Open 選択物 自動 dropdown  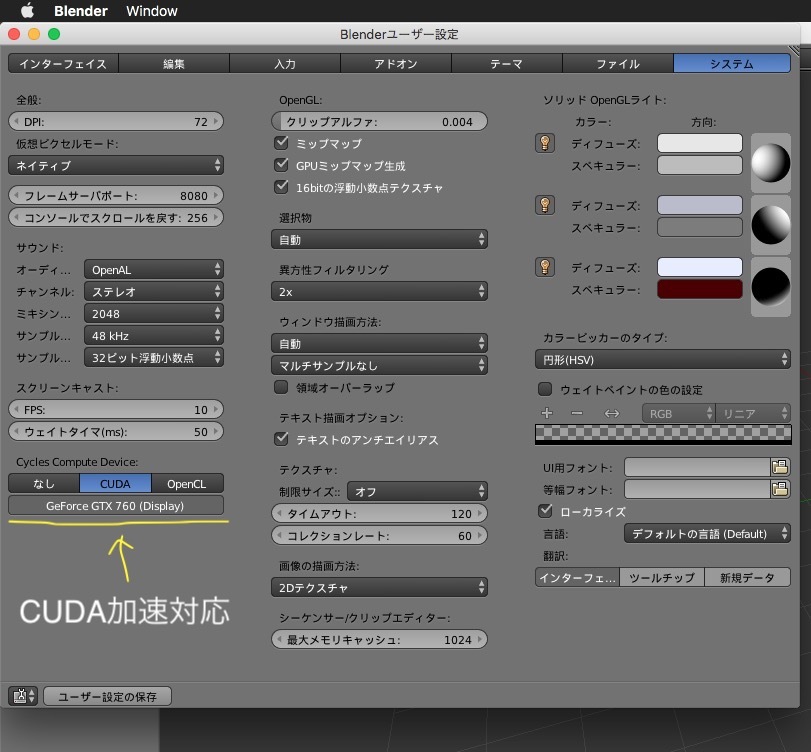coord(379,239)
